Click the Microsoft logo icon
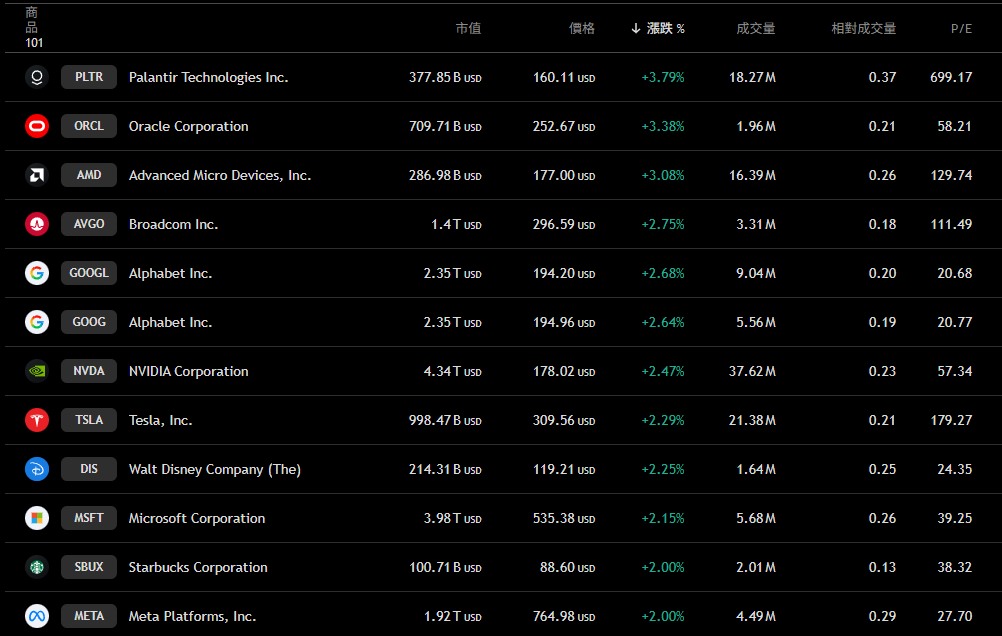Viewport: 1002px width, 636px height. click(x=37, y=518)
